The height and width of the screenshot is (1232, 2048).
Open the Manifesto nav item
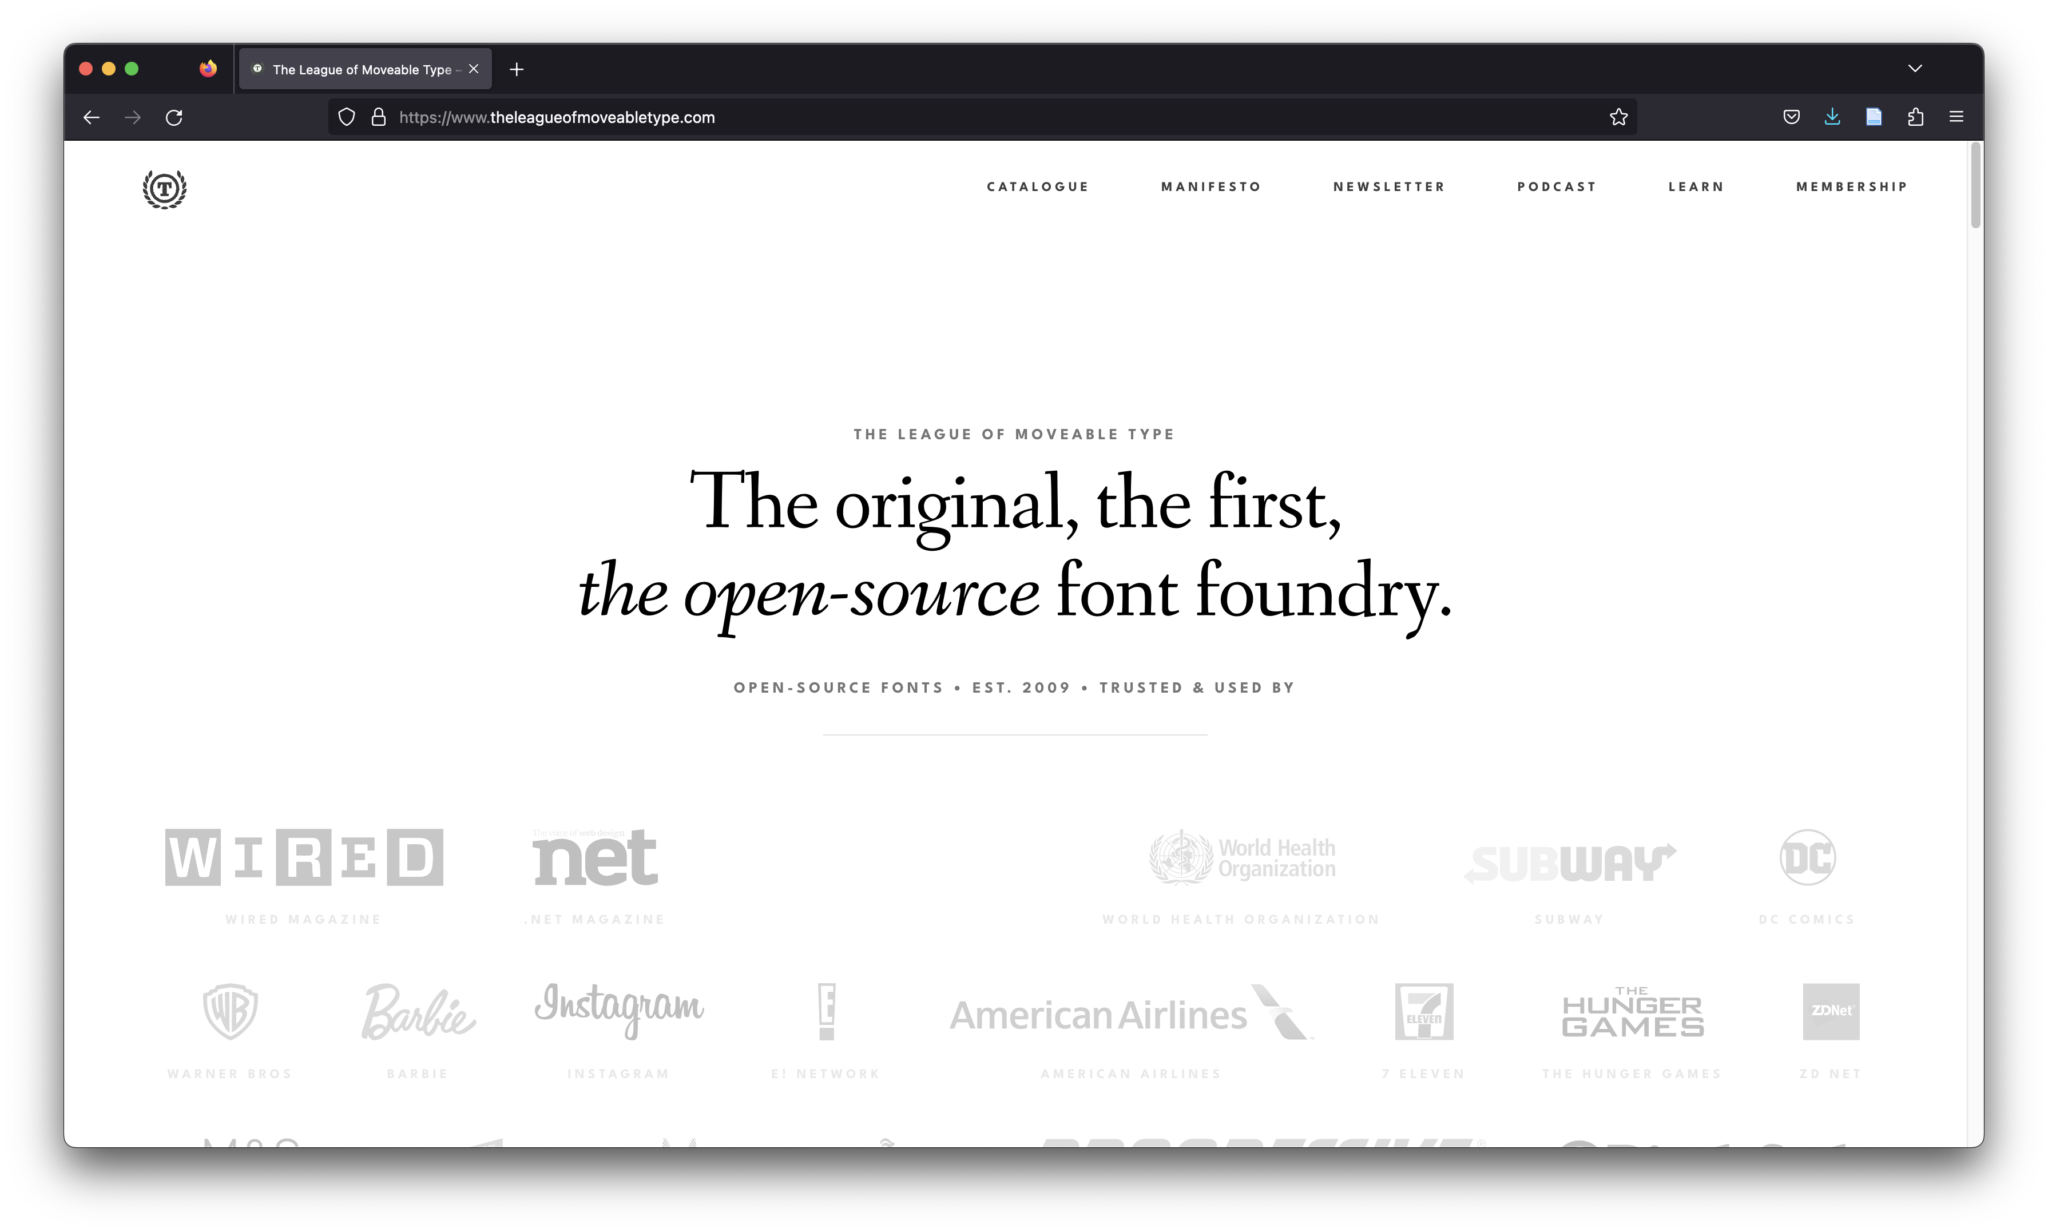click(x=1211, y=187)
